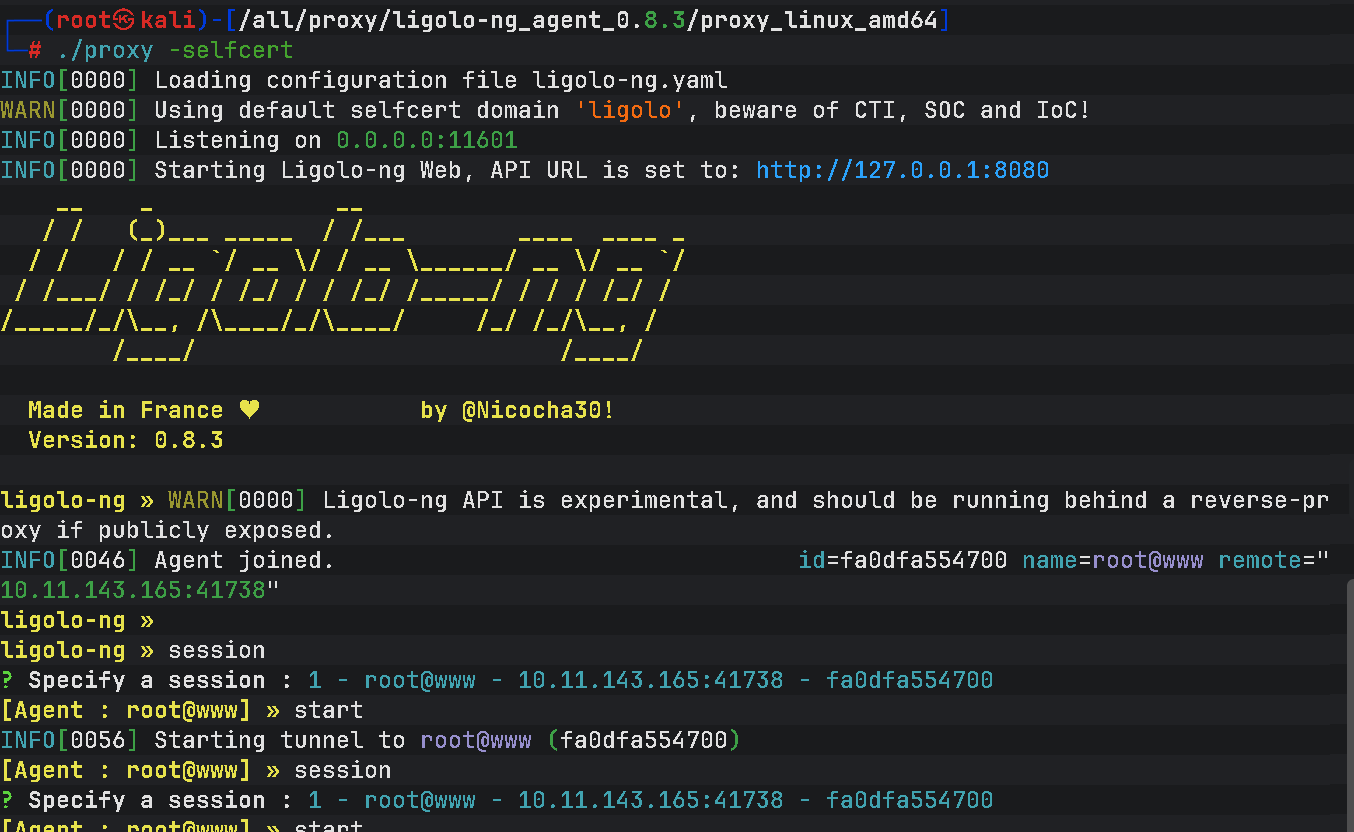Image resolution: width=1354 pixels, height=832 pixels.
Task: Click the proxy_linux_amd64 directory path in prompt
Action: point(820,20)
